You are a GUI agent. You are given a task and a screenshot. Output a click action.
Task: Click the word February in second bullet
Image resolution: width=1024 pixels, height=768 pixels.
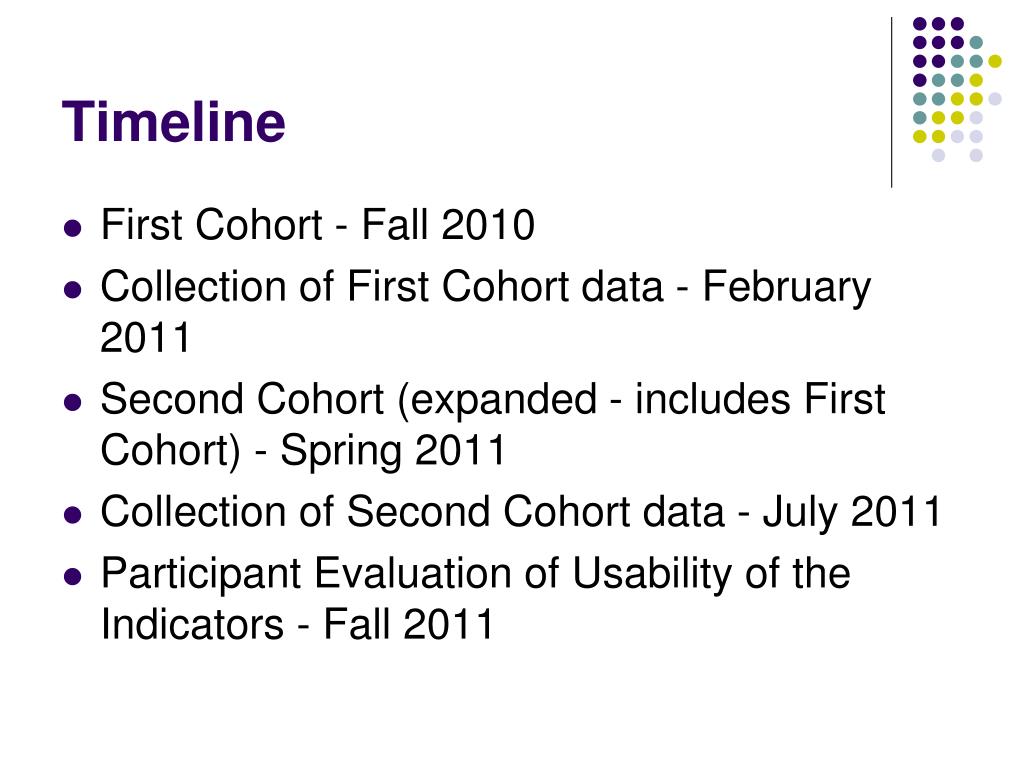point(786,288)
